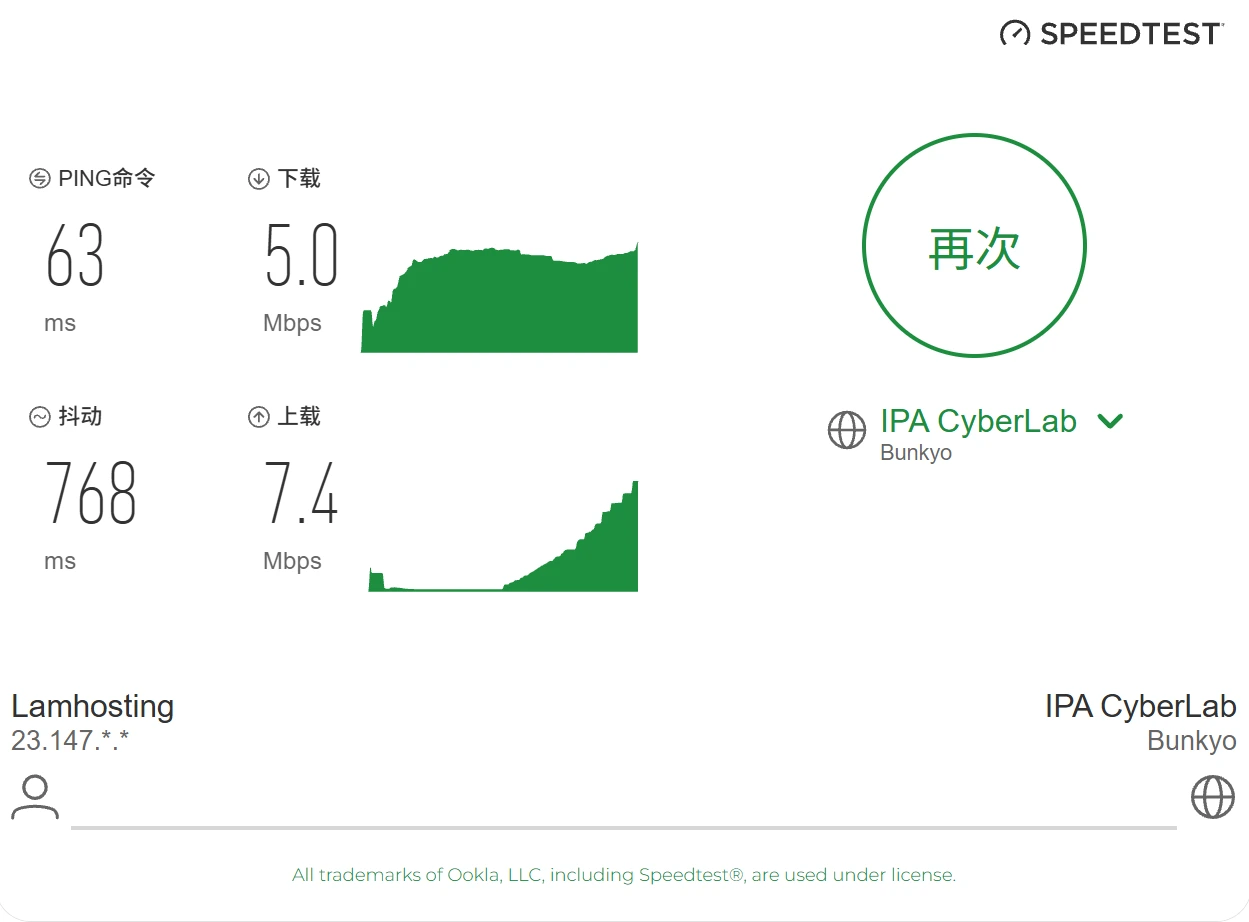Click the 5.0 Mbps download result
This screenshot has width=1249, height=922.
(301, 256)
